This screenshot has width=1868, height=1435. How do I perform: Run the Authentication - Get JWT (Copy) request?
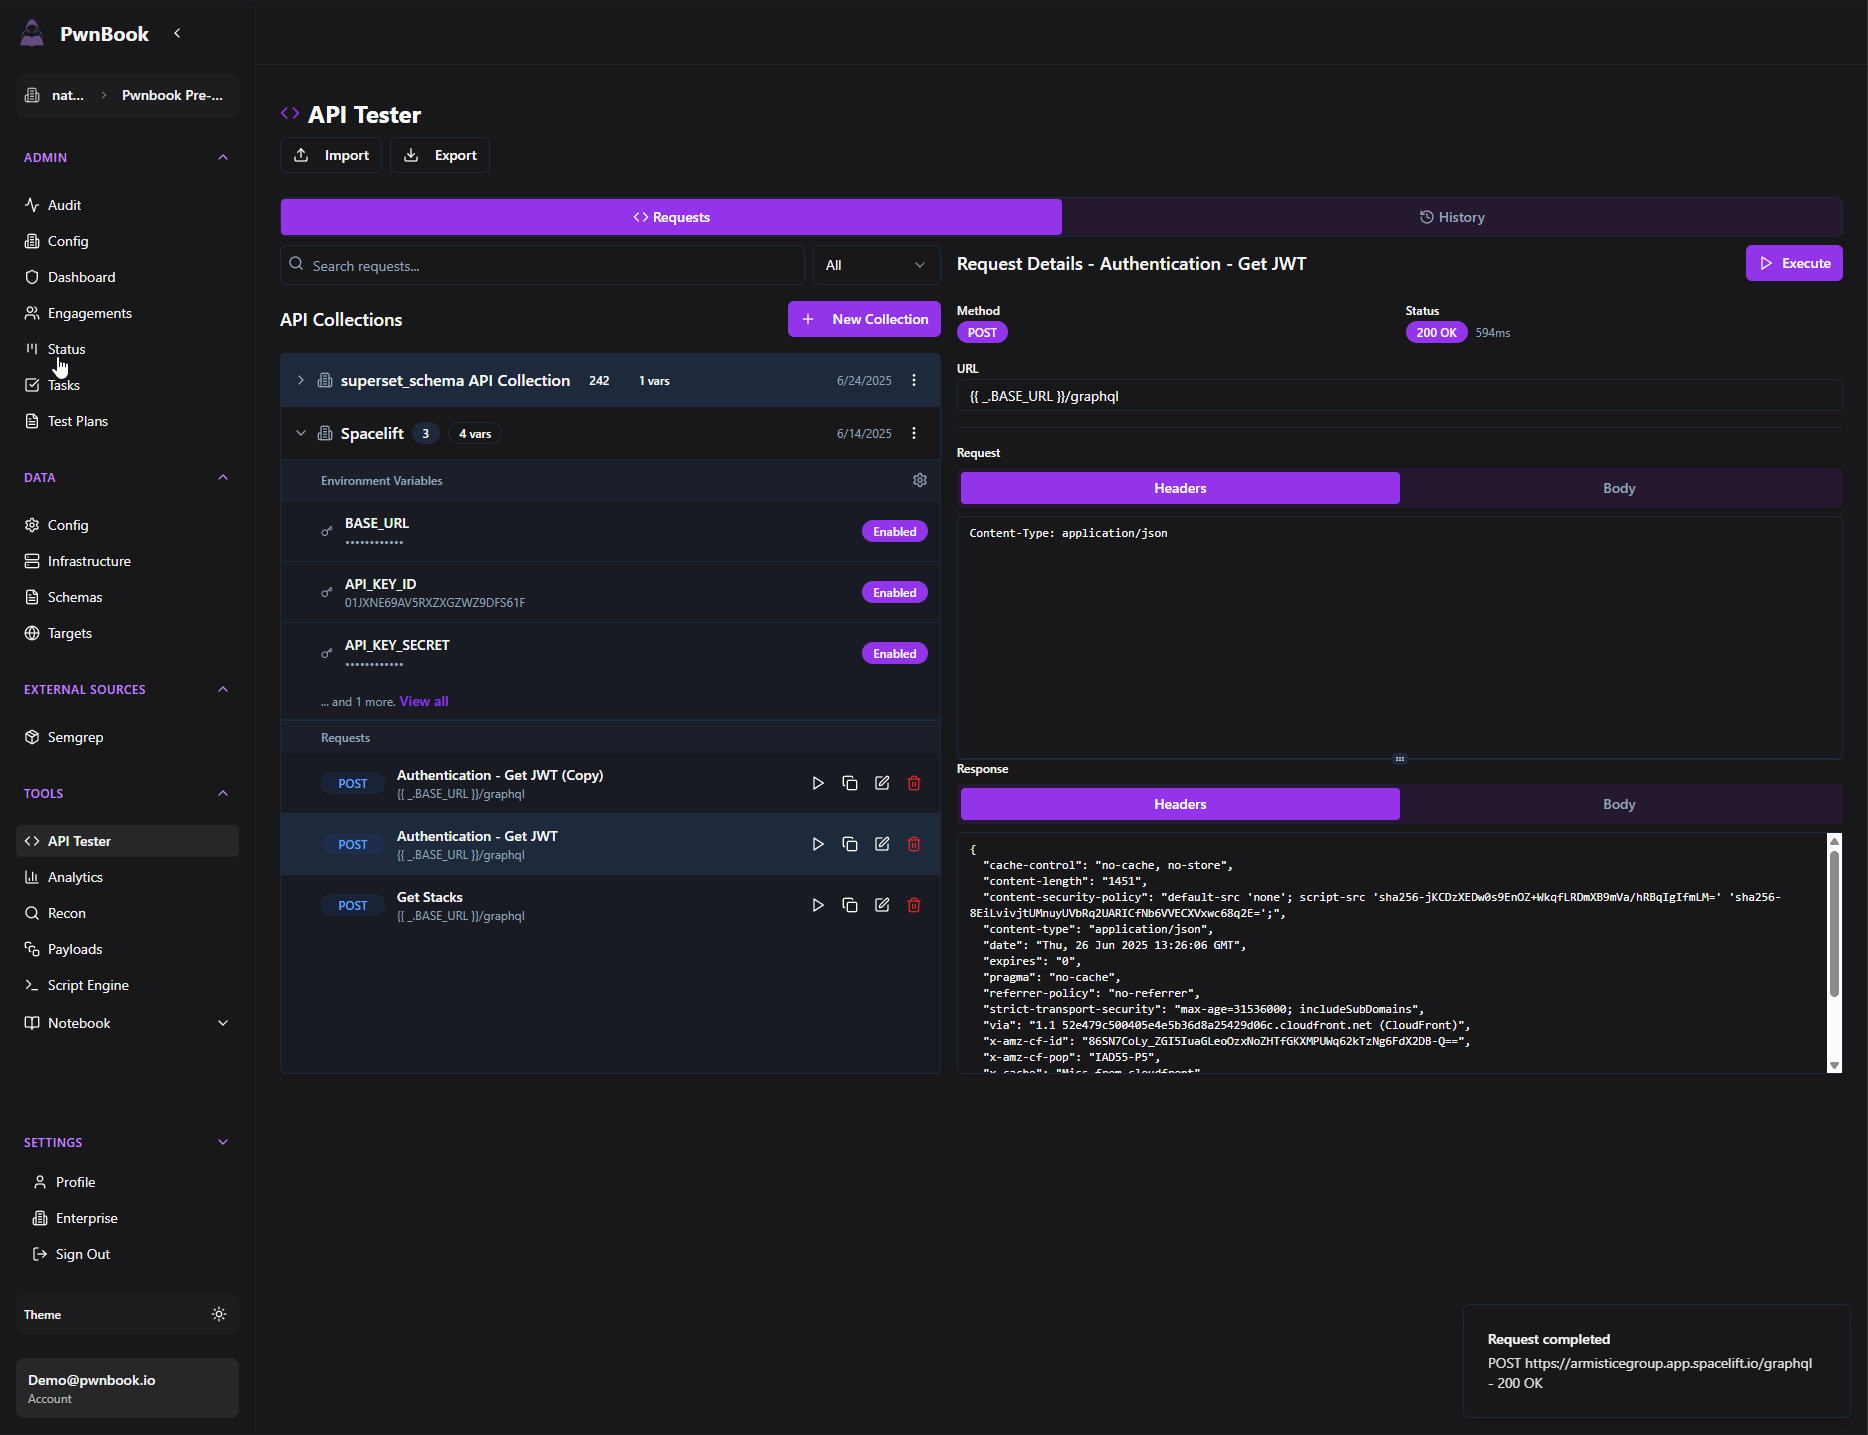pos(818,783)
